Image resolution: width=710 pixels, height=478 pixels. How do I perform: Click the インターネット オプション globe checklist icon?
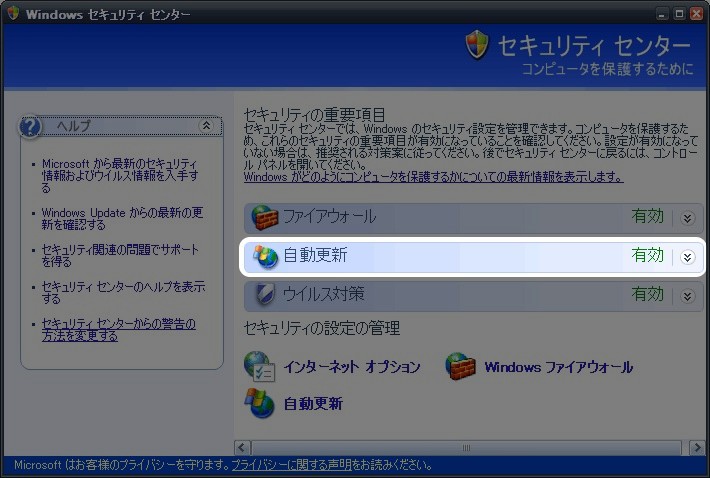[x=259, y=366]
